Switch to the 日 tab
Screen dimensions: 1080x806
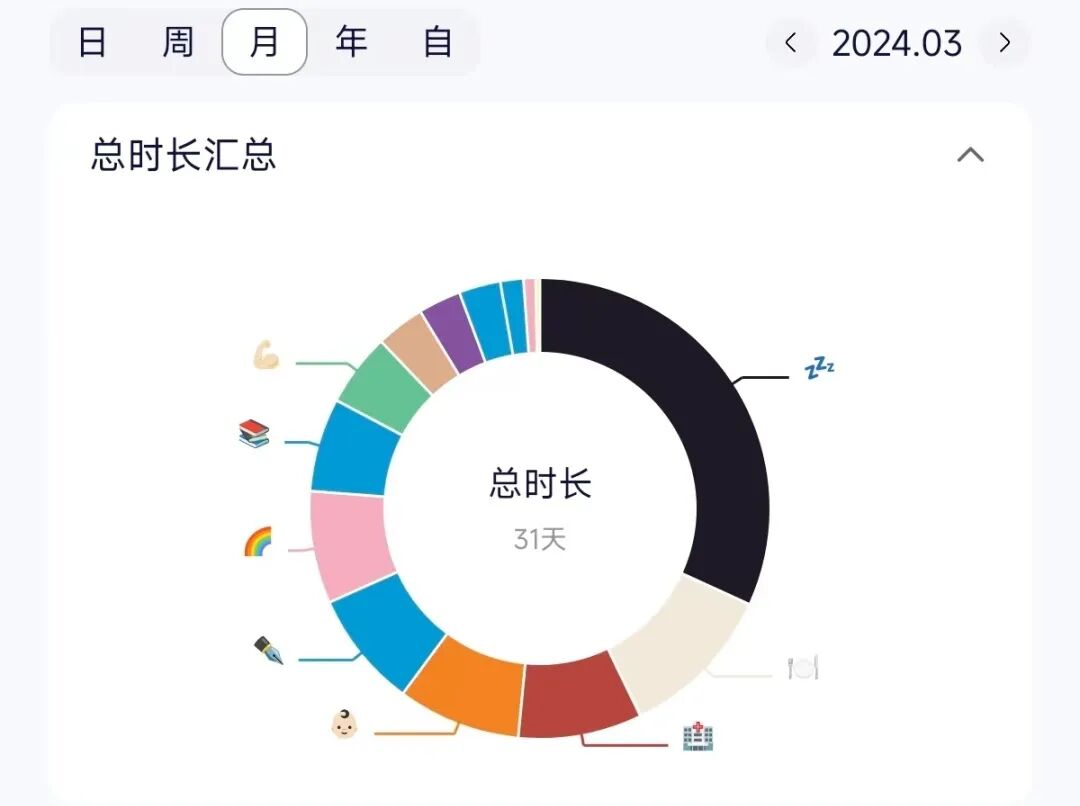click(x=92, y=42)
